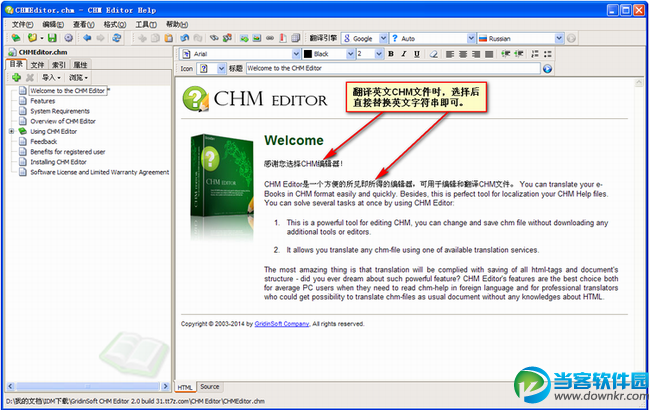Open the 工具(T) menu
Viewport: 650px width, 410px height.
[x=146, y=24]
